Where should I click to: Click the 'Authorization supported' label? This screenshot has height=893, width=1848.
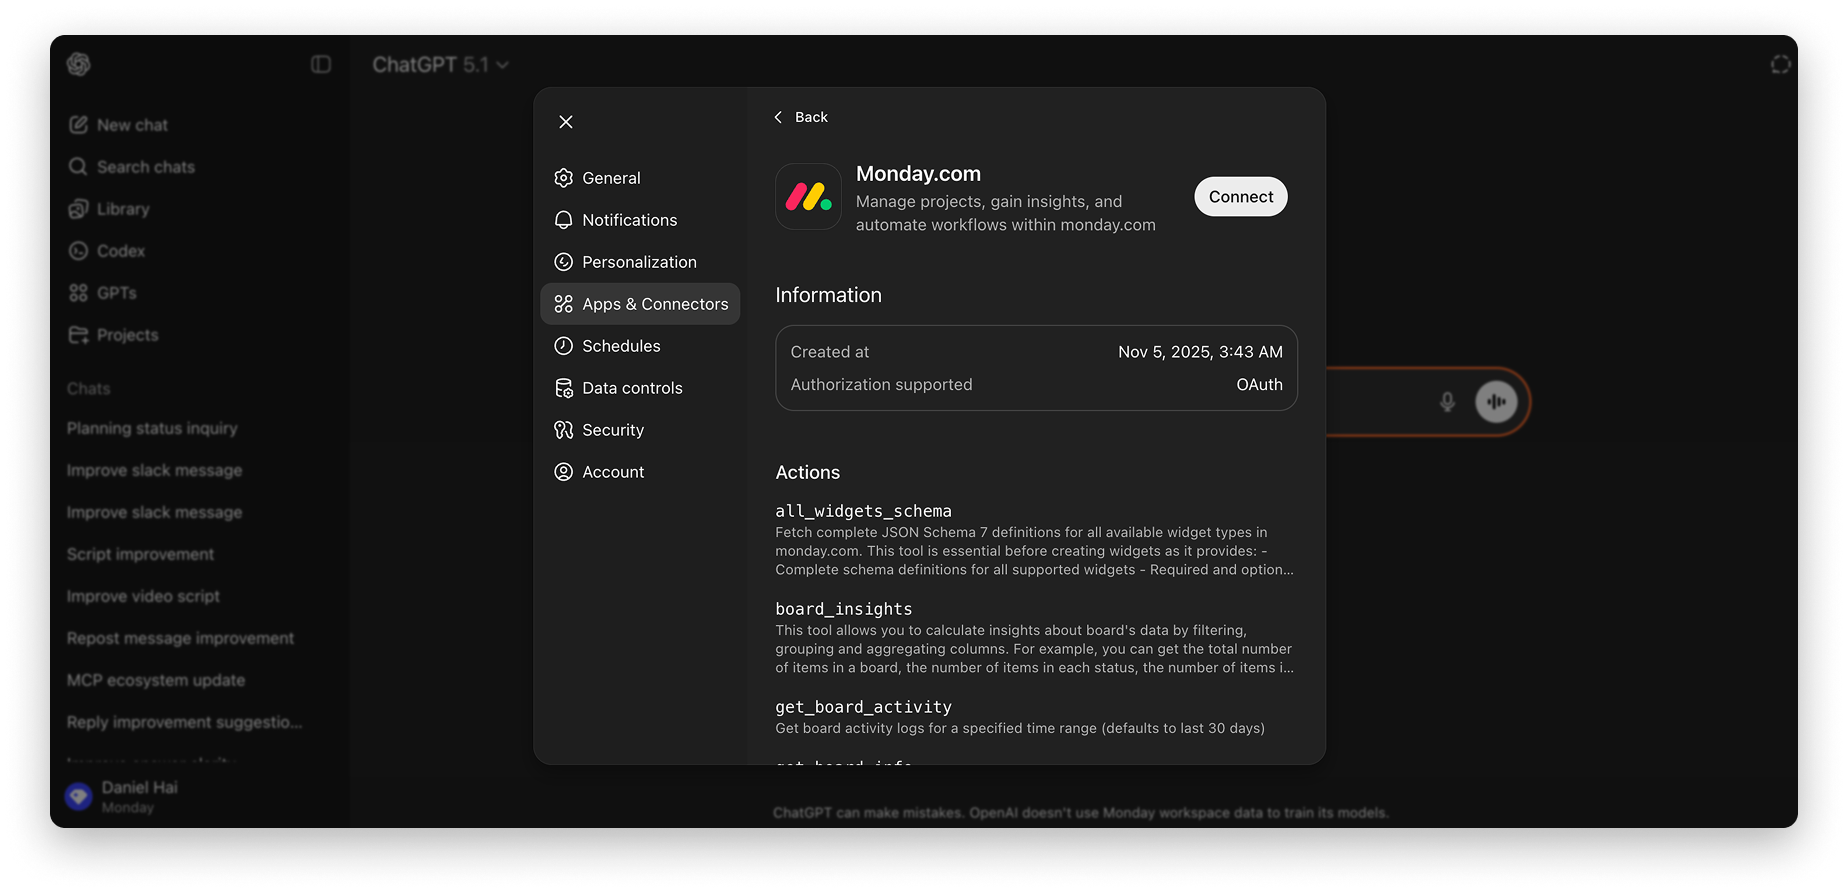point(881,385)
